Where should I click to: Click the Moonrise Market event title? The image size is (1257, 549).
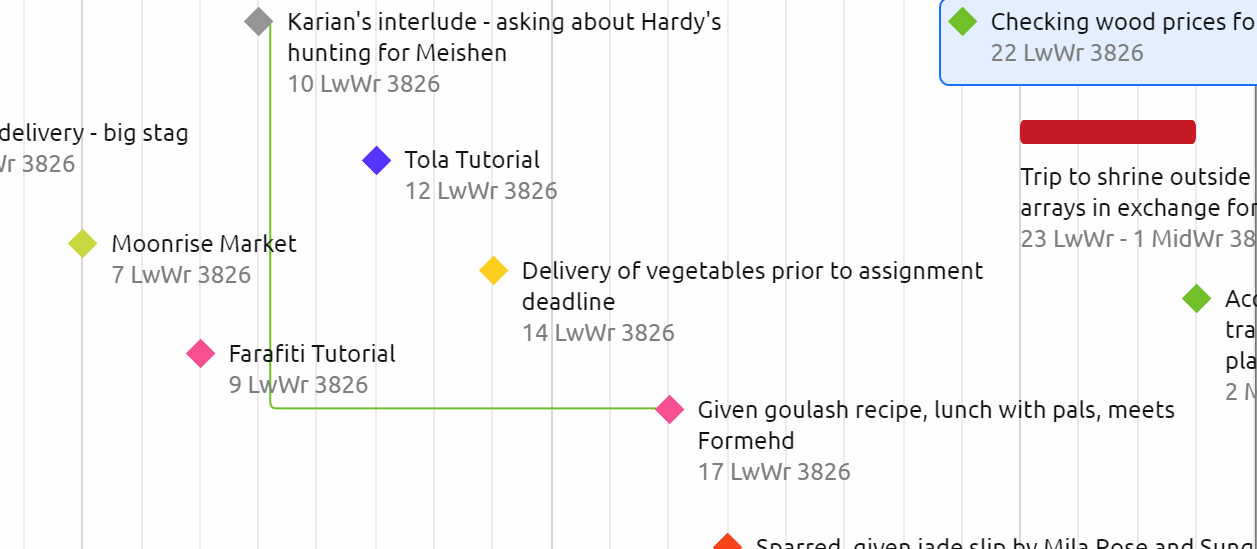[204, 243]
